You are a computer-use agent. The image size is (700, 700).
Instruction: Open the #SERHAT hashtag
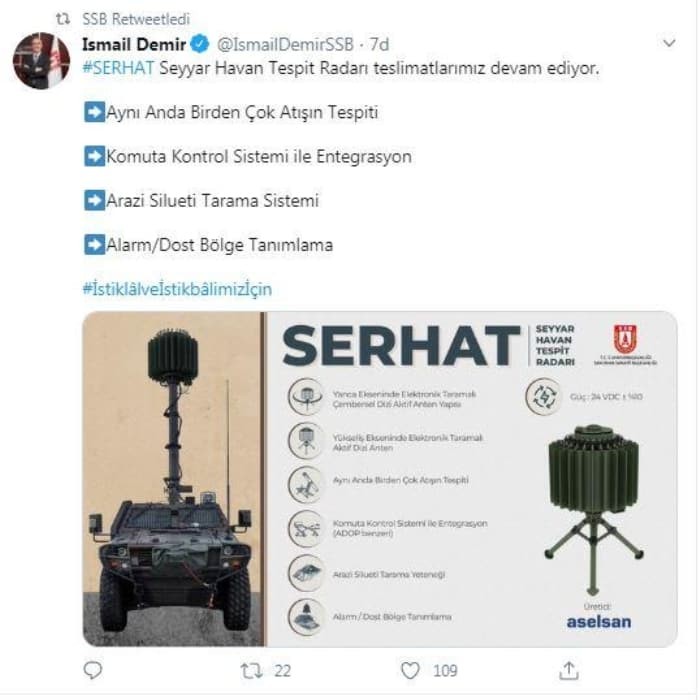(119, 68)
